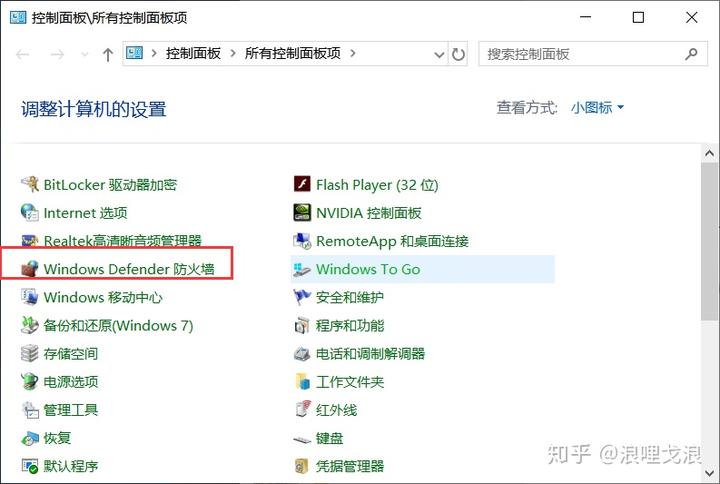
Task: Minimize the control panel window
Action: [x=585, y=17]
